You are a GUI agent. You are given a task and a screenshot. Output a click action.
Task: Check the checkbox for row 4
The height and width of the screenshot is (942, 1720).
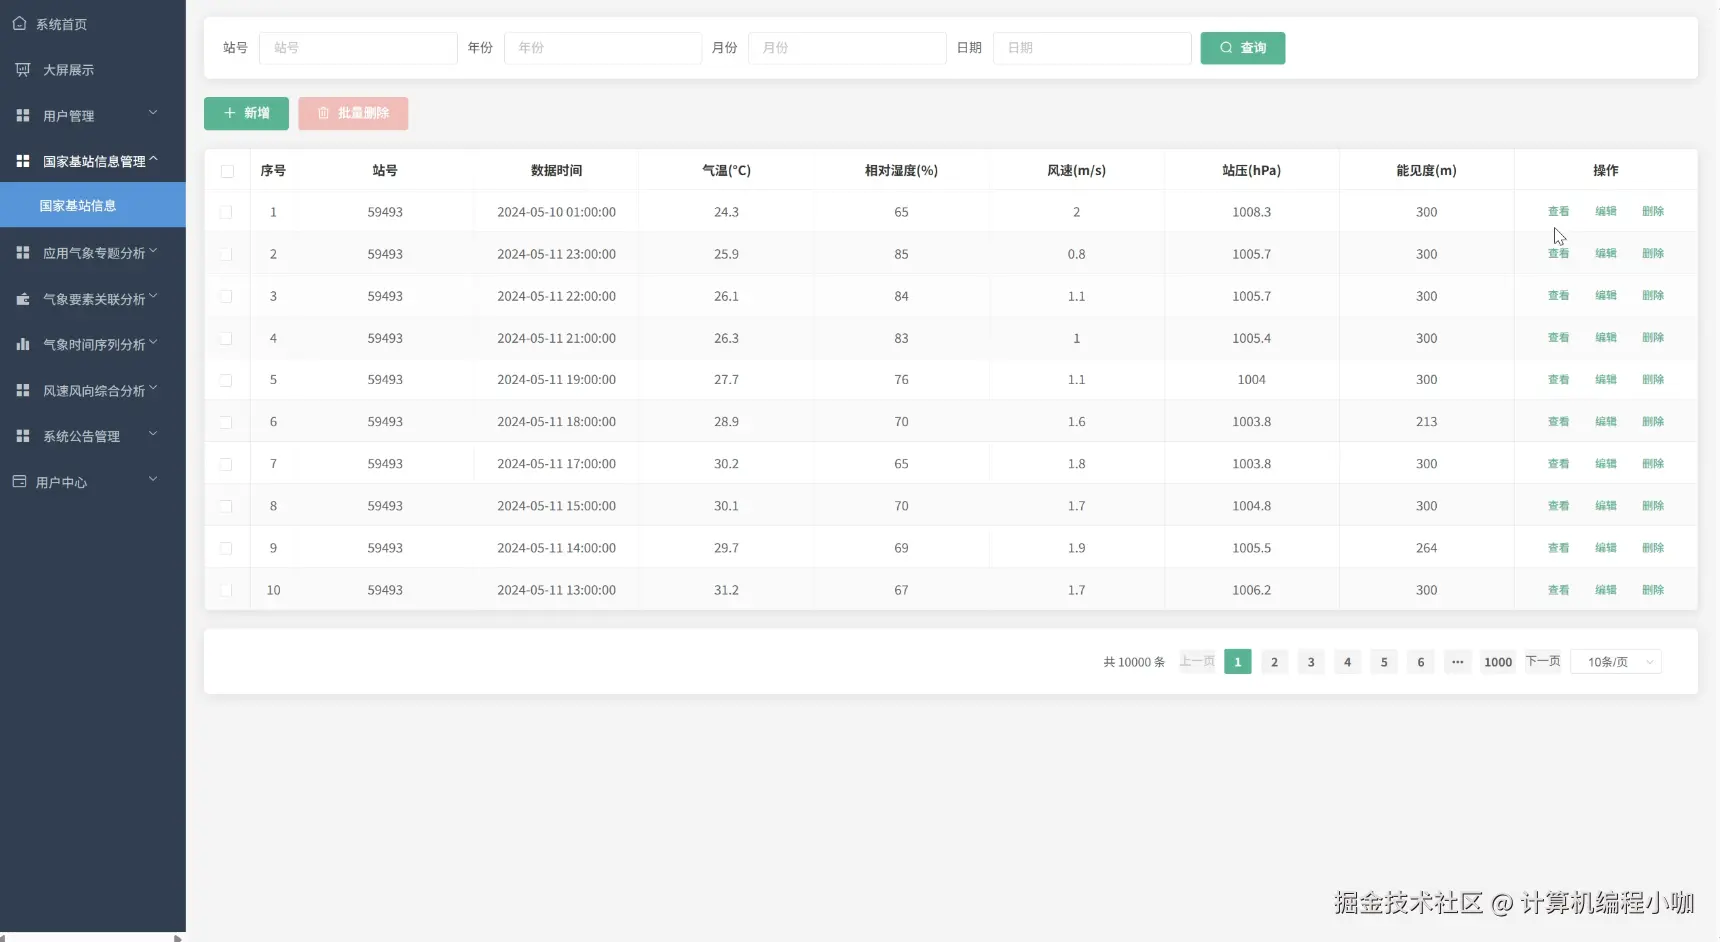pos(226,338)
